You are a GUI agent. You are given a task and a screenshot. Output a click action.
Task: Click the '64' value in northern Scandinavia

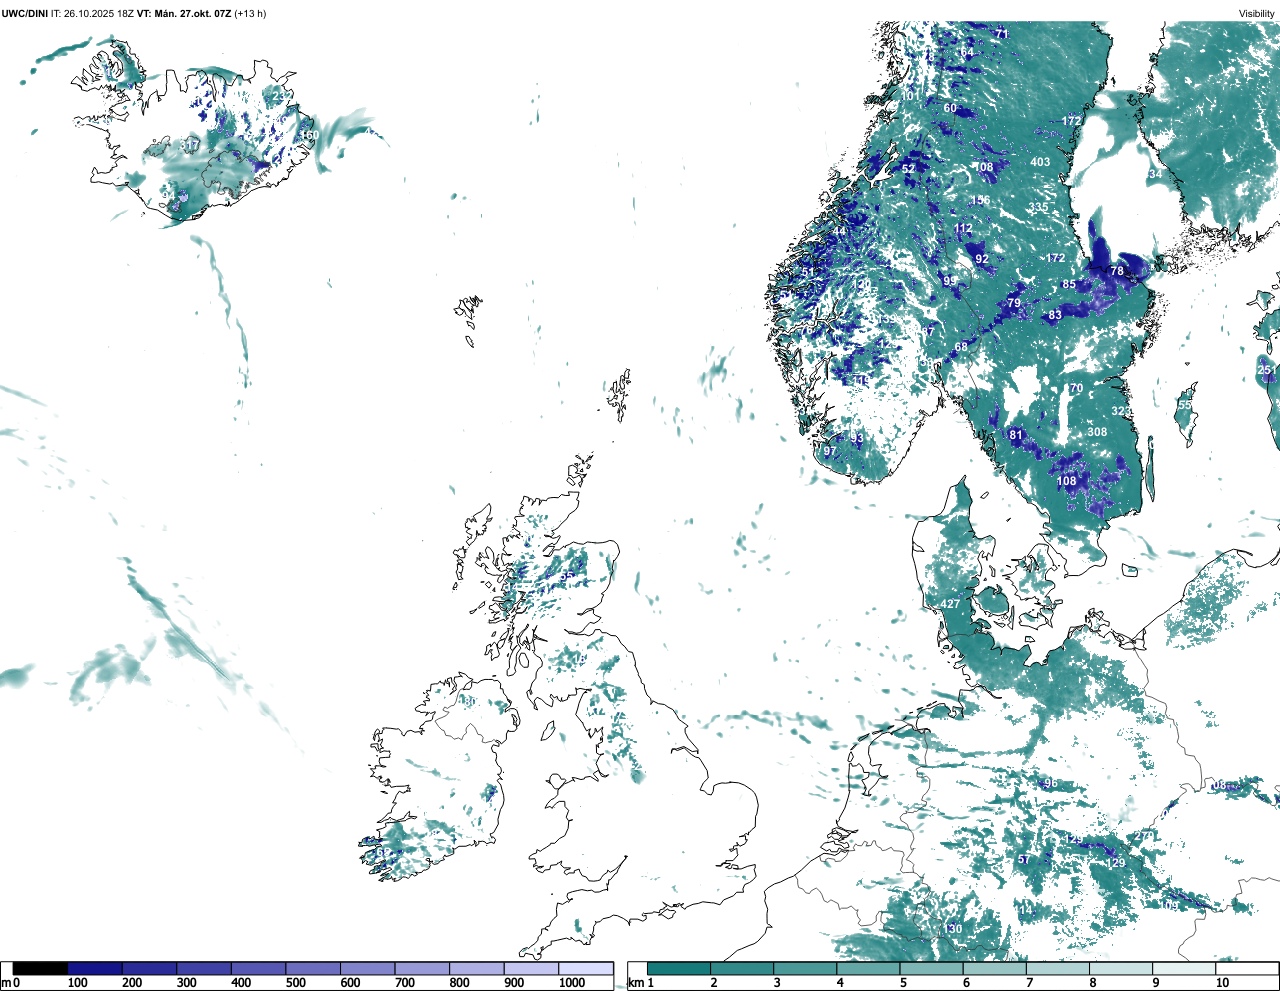coord(966,52)
